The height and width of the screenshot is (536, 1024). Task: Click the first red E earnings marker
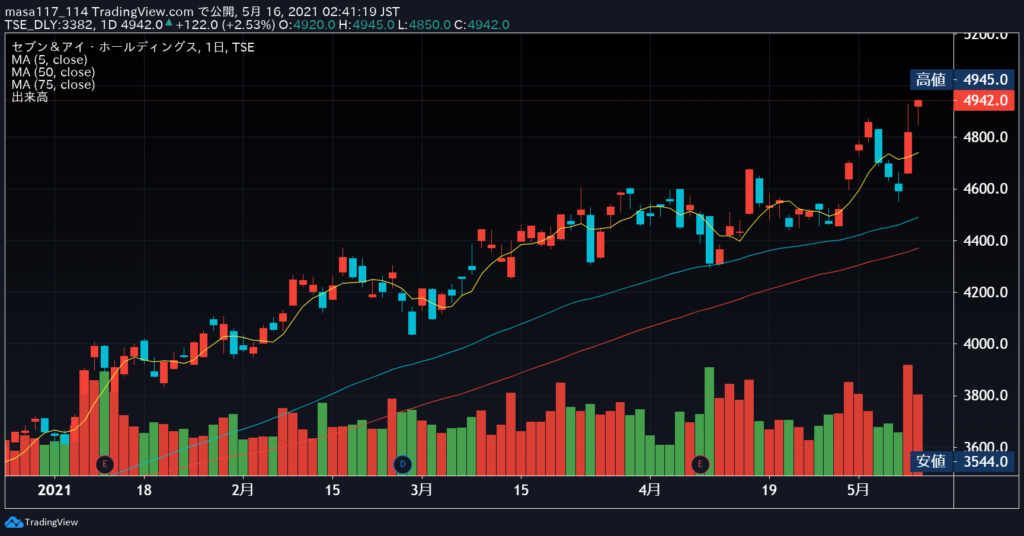104,464
